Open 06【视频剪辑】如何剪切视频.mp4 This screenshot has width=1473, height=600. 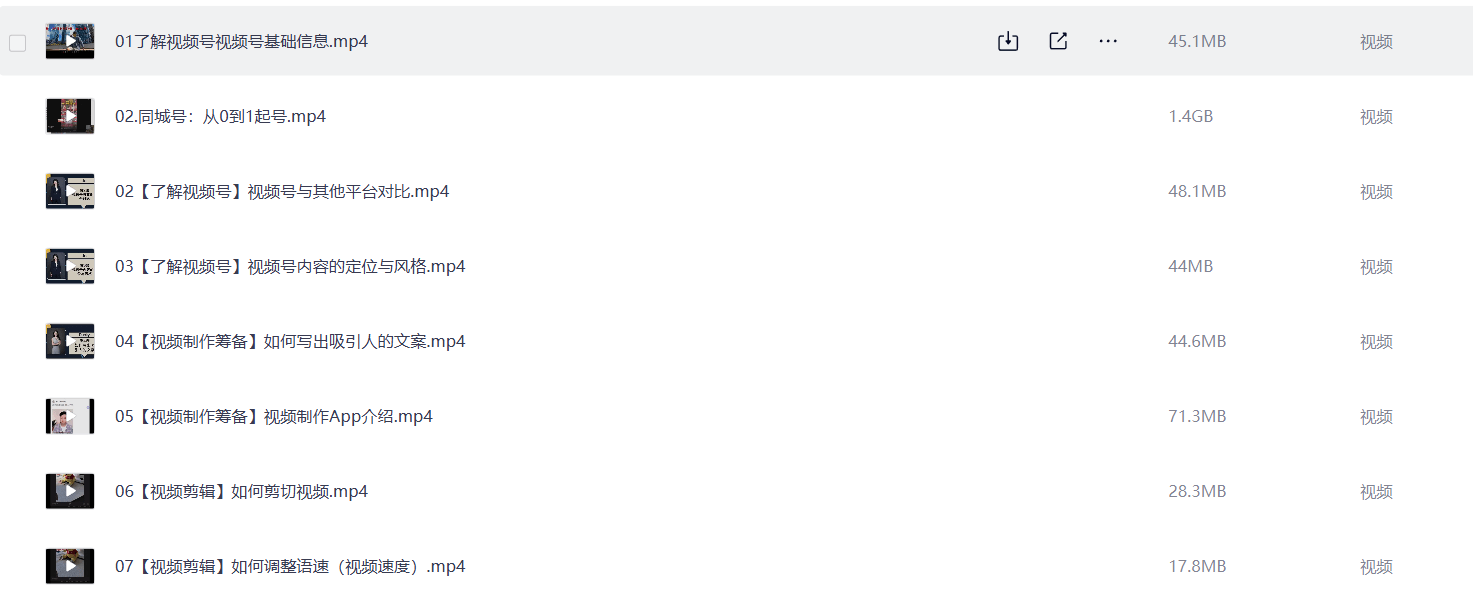pyautogui.click(x=241, y=492)
